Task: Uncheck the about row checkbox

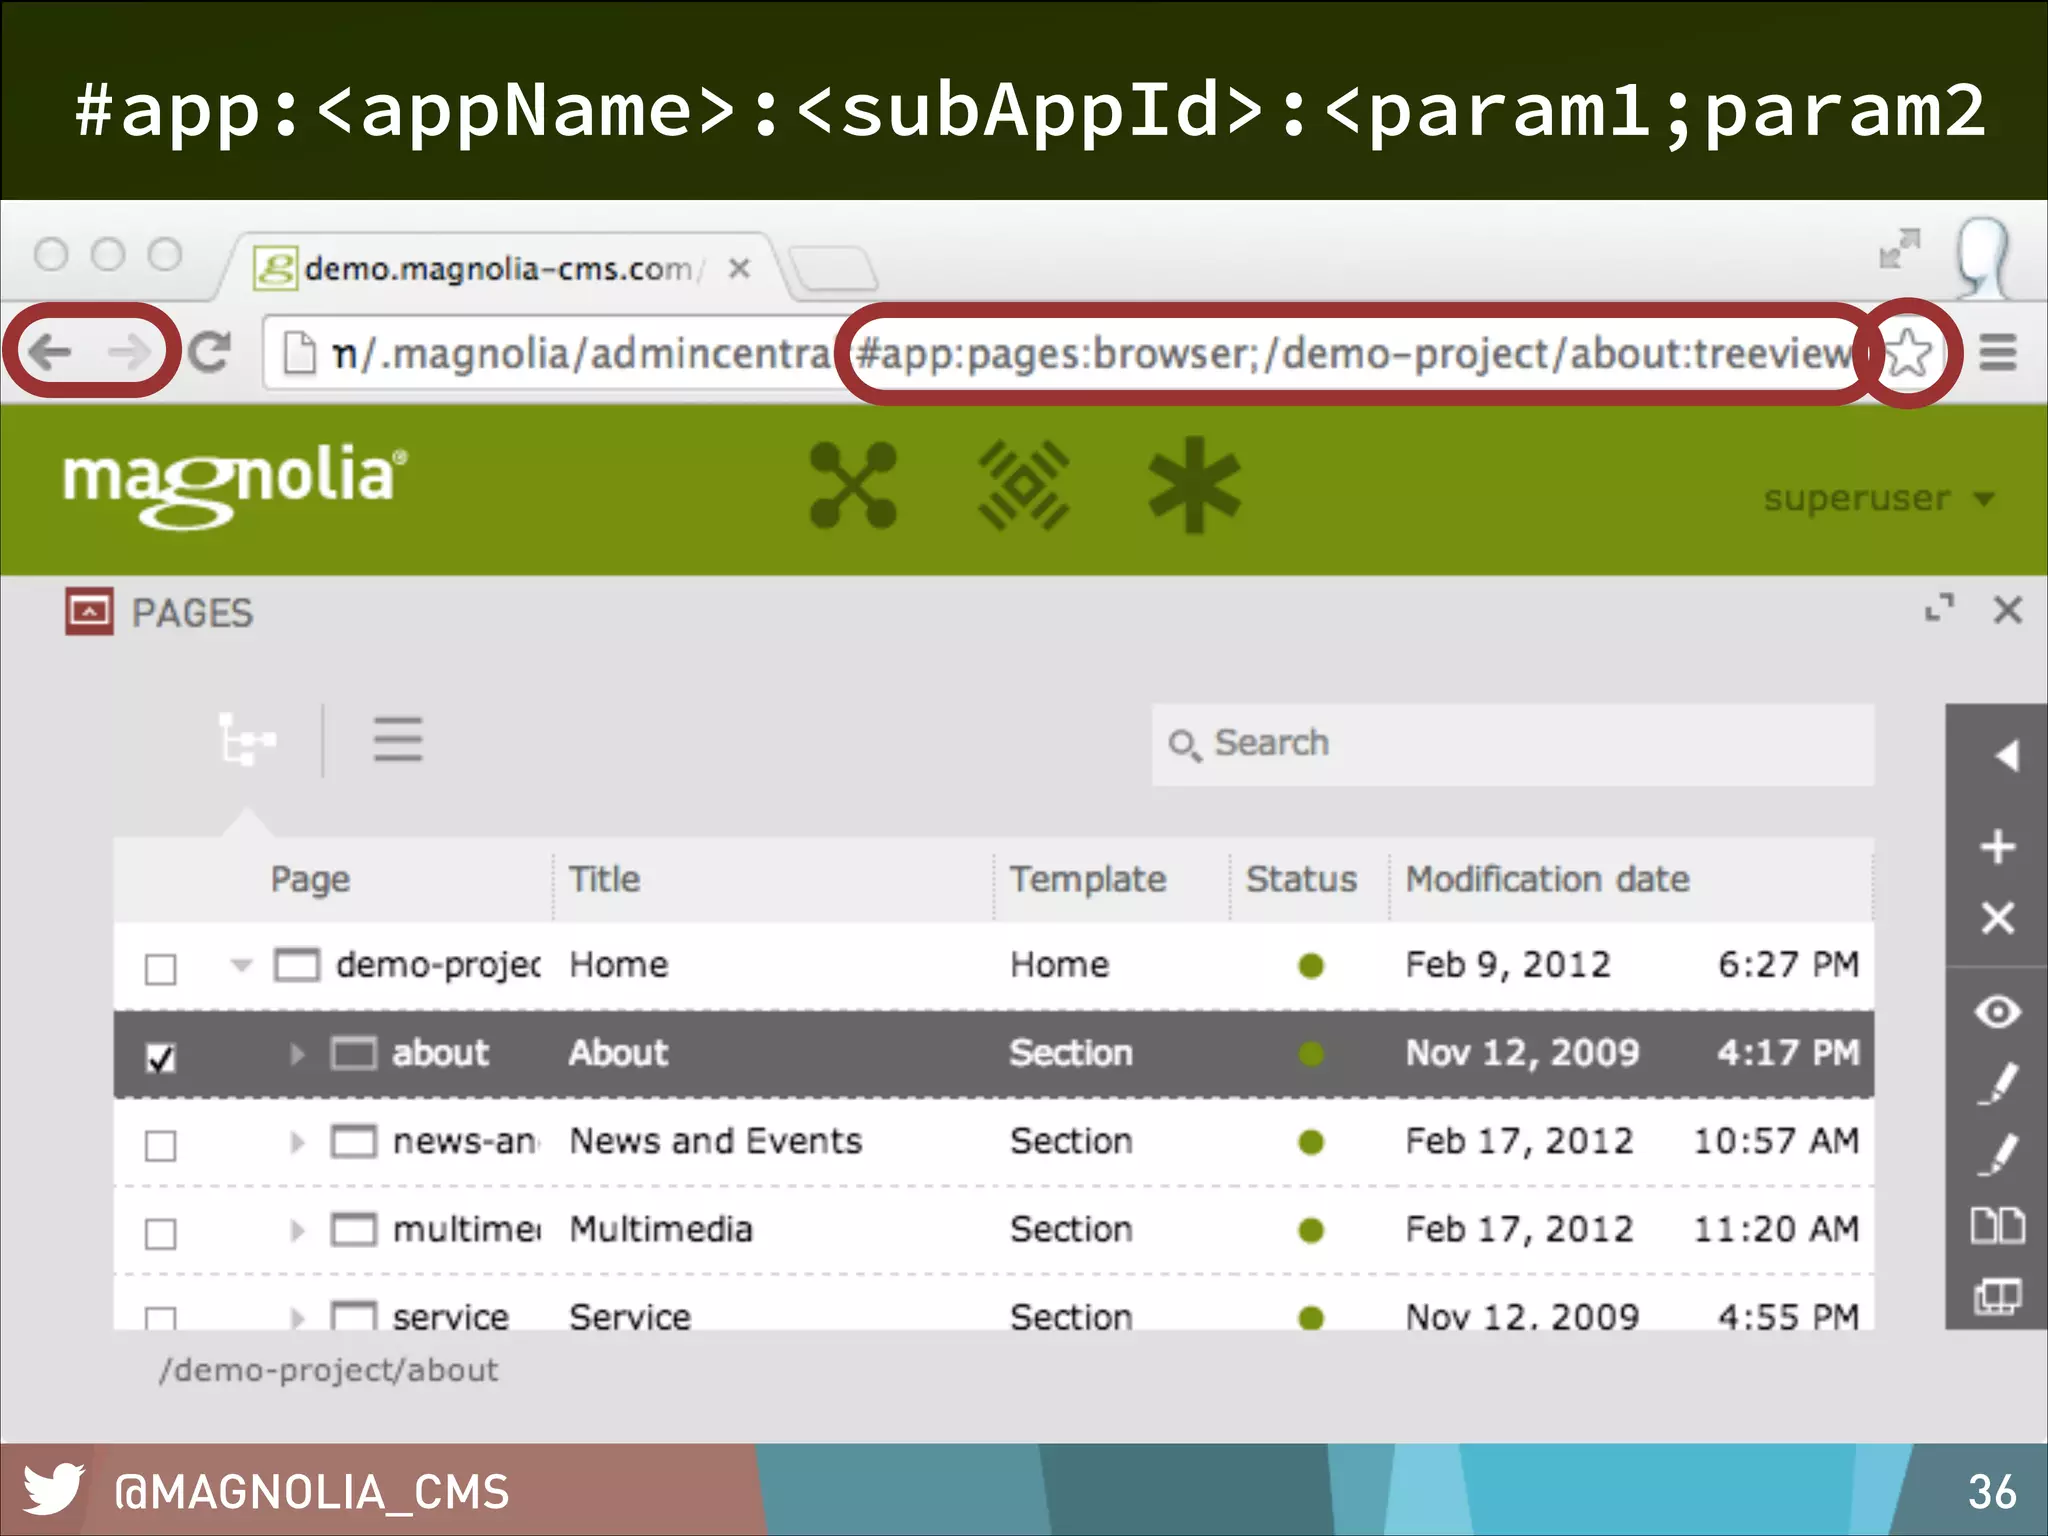Action: 161,1057
